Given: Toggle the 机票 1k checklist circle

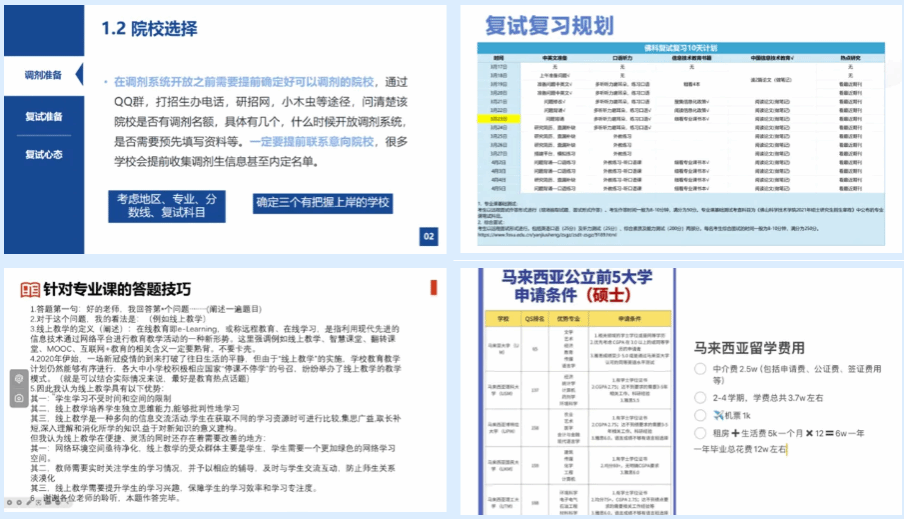Looking at the screenshot, I should pyautogui.click(x=701, y=414).
